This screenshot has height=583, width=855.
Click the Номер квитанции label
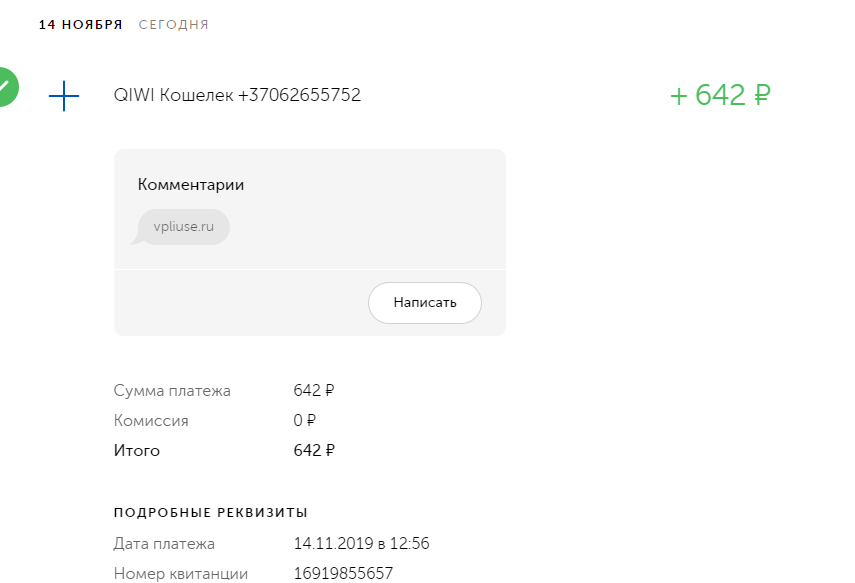tap(180, 574)
